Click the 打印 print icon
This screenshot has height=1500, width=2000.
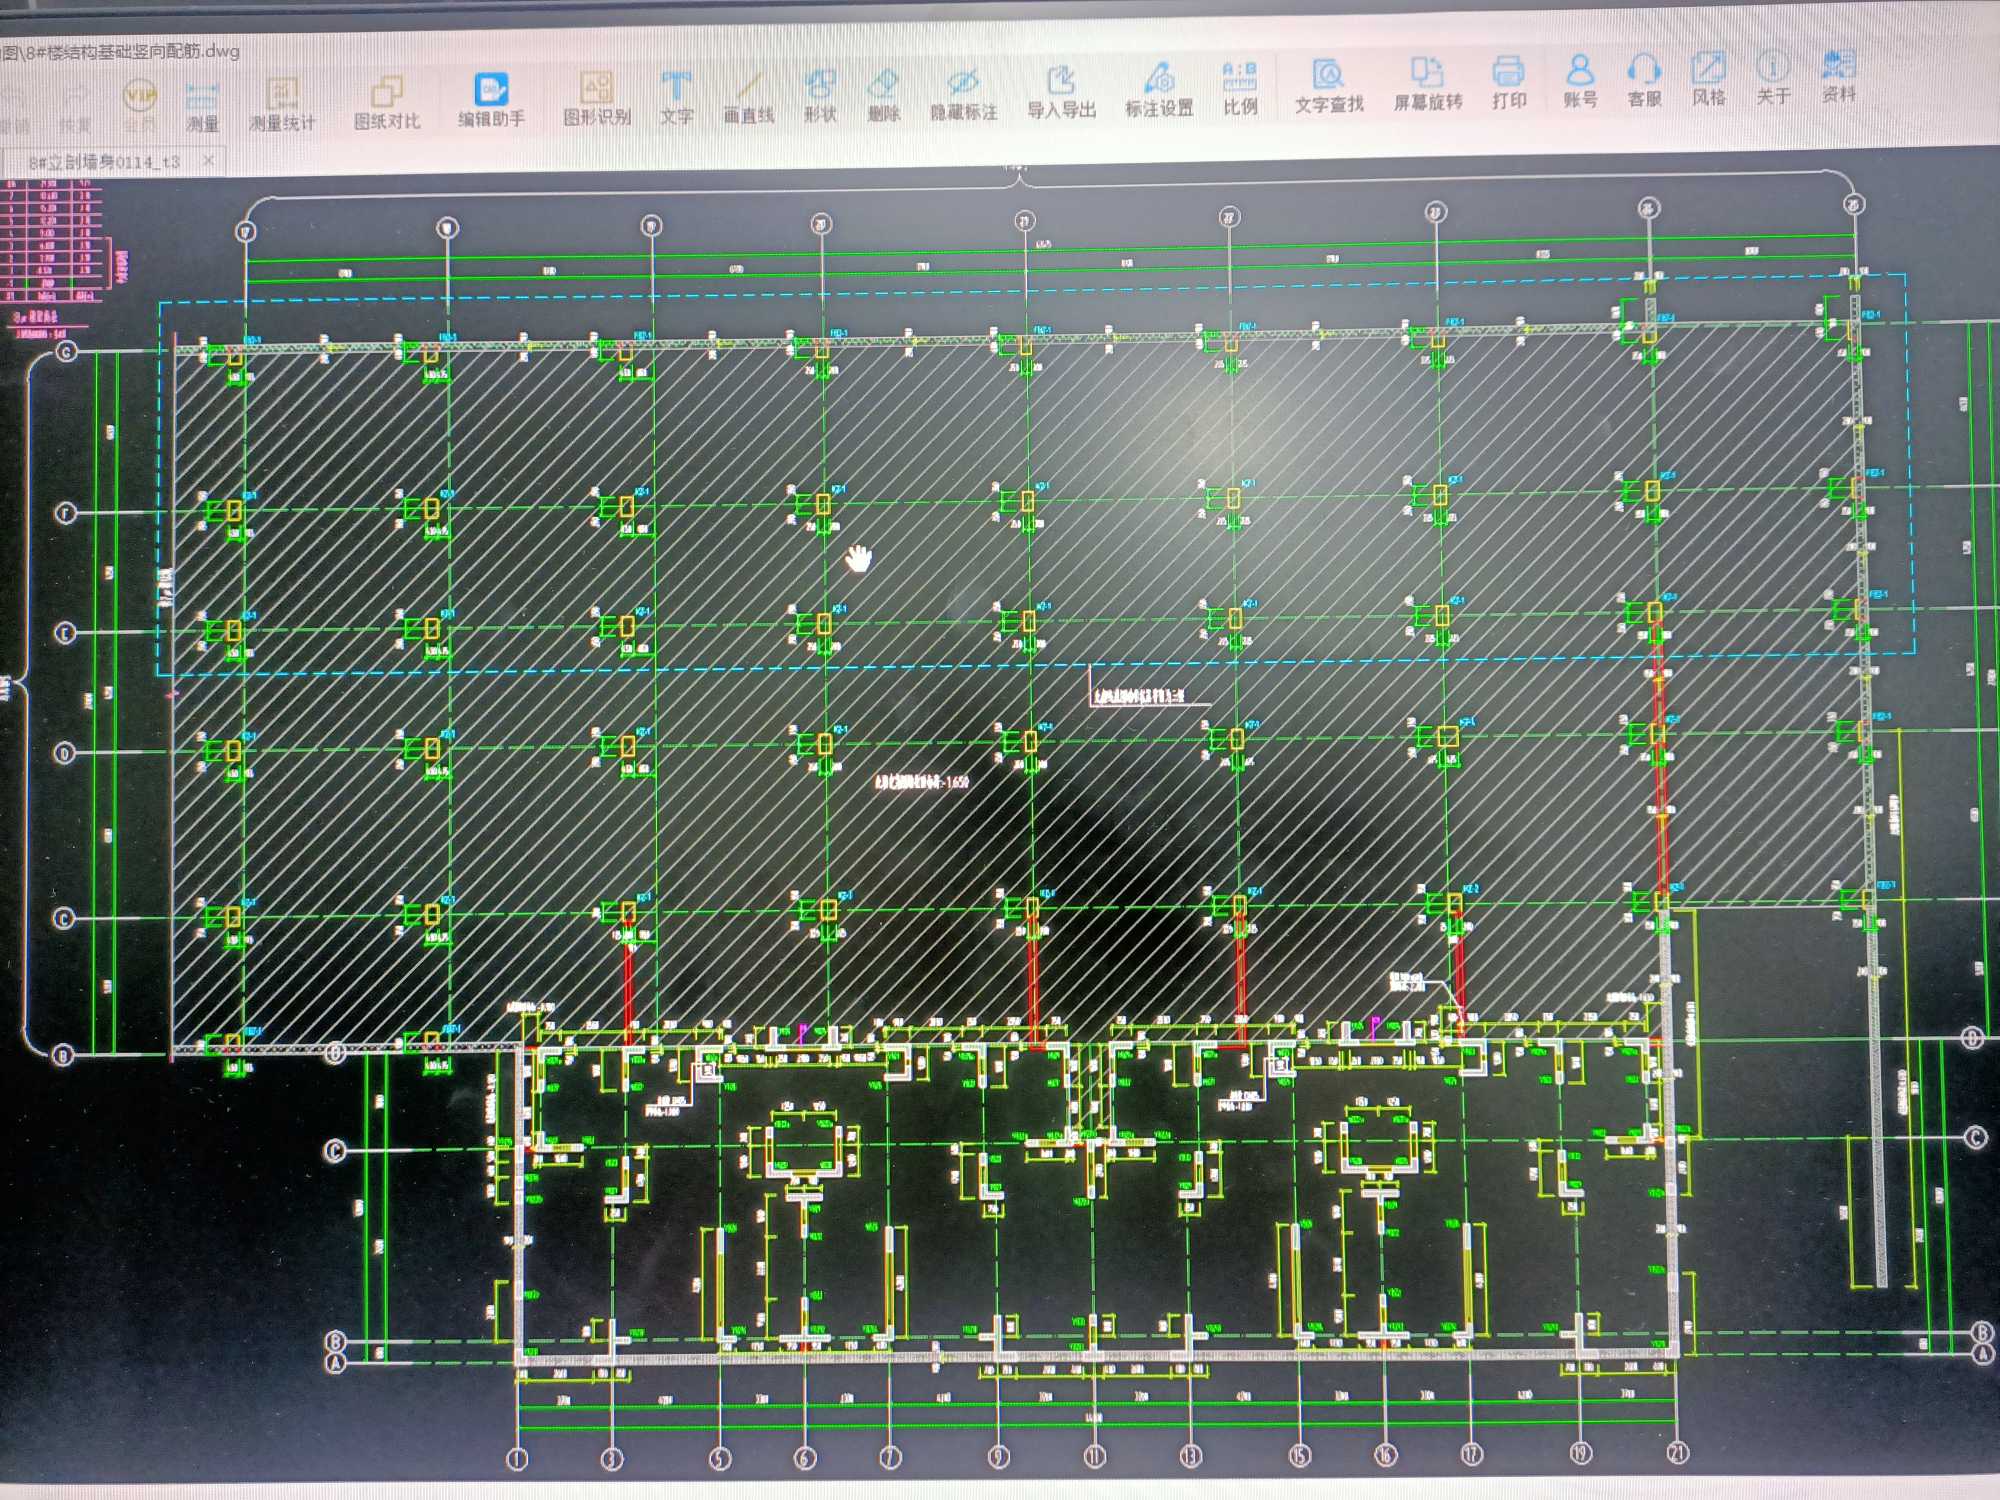coord(1509,82)
